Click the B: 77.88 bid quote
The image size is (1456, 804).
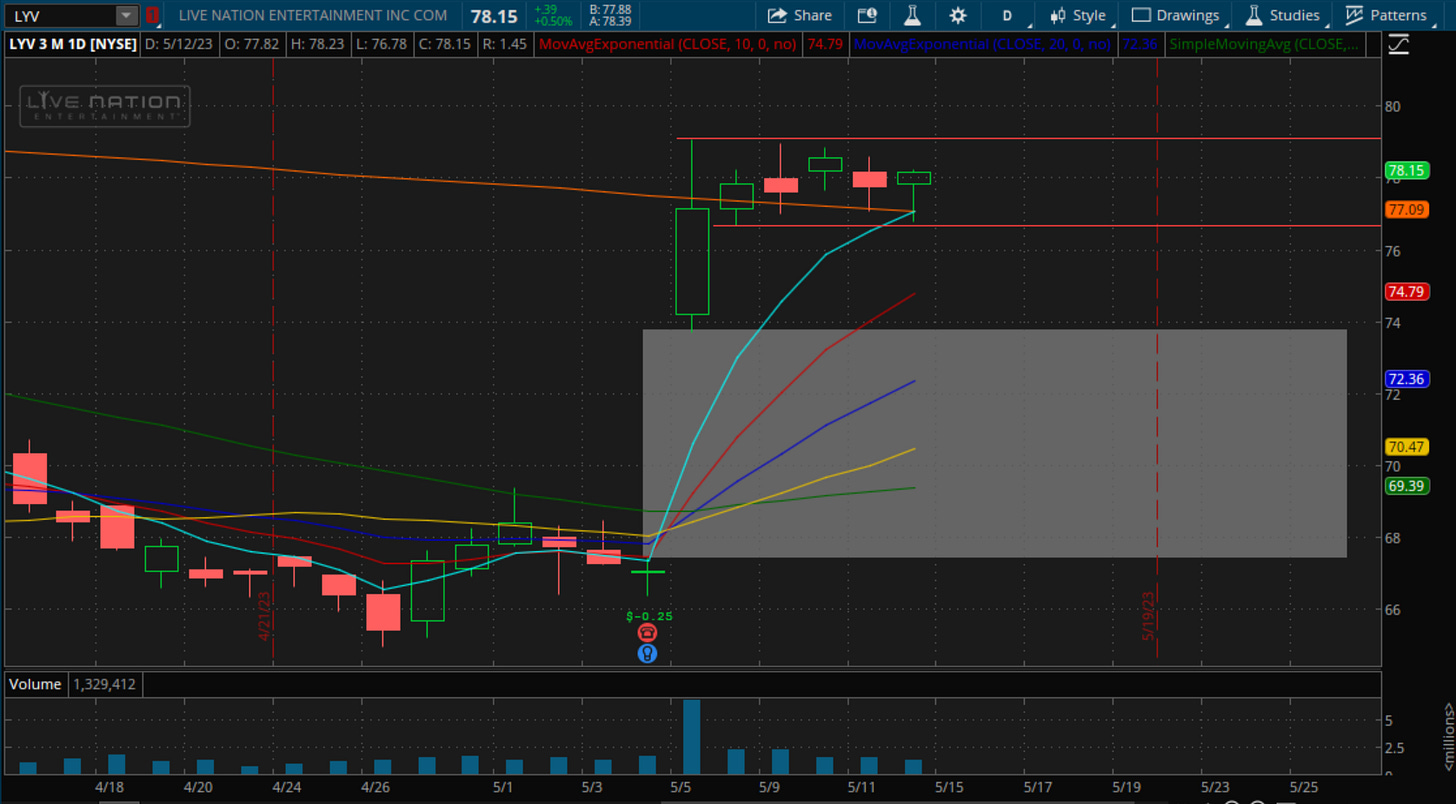[x=609, y=9]
